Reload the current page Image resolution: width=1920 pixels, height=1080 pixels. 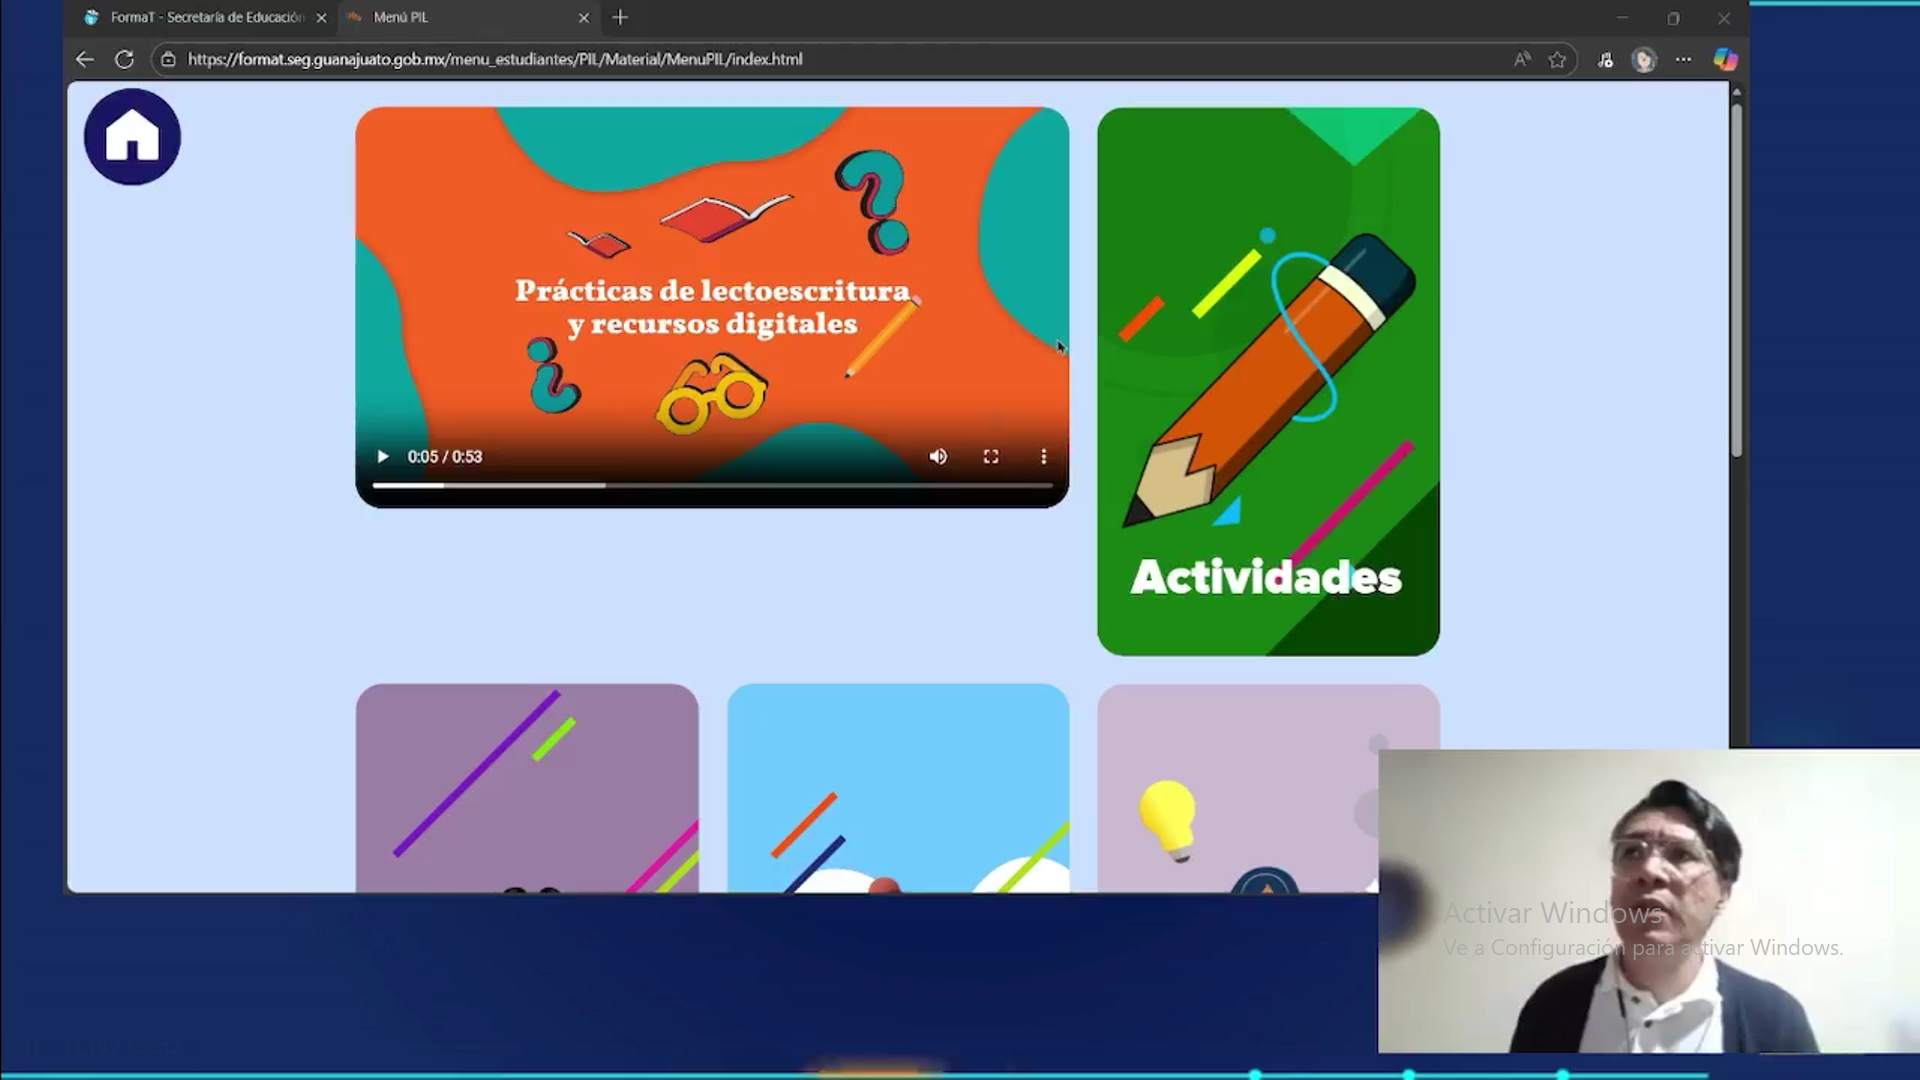tap(124, 59)
